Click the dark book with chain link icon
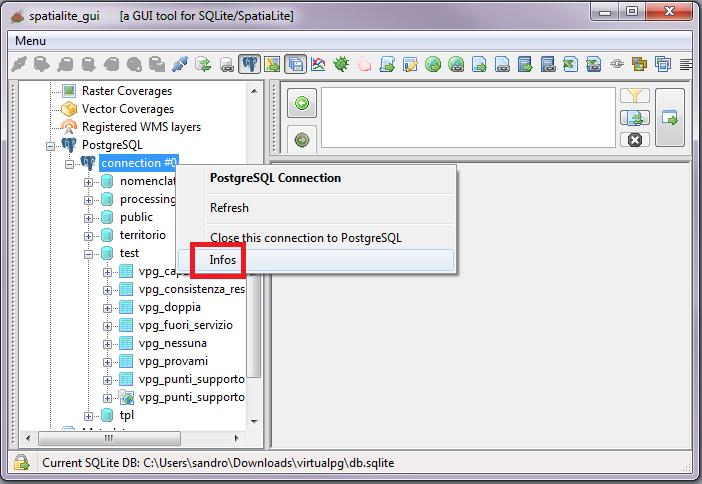The height and width of the screenshot is (484, 702). coord(548,64)
